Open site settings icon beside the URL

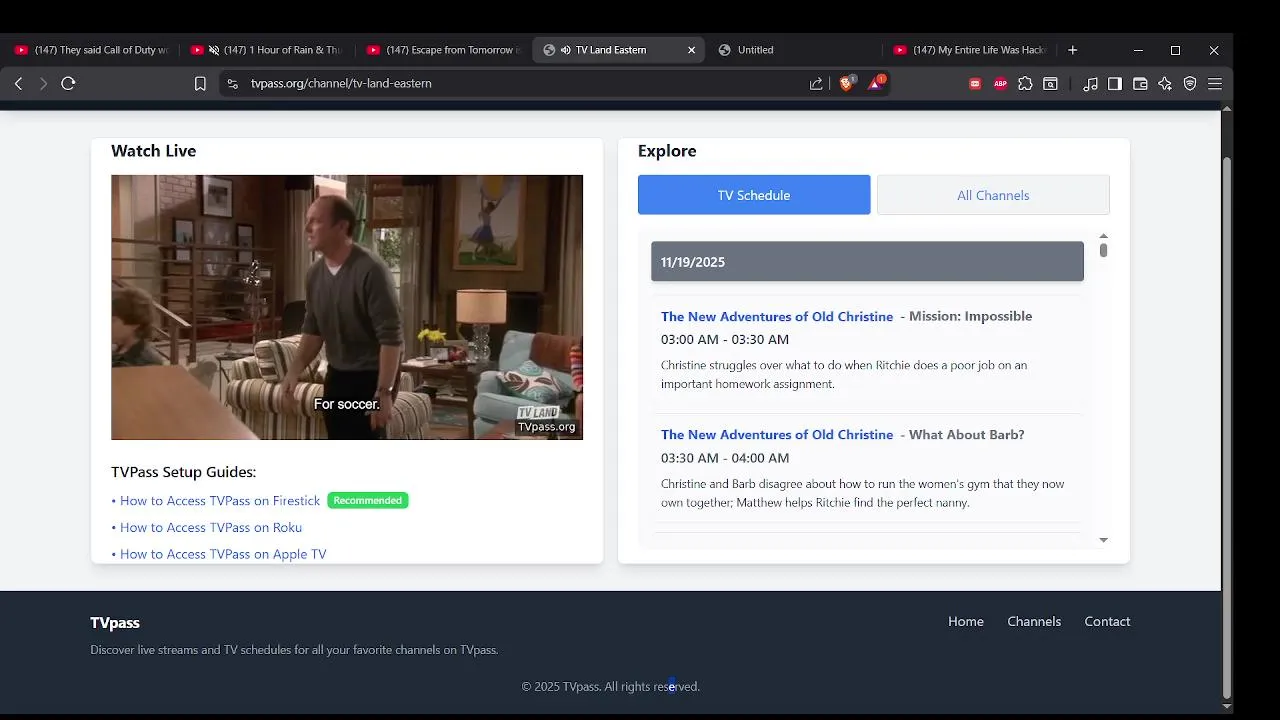(x=233, y=84)
